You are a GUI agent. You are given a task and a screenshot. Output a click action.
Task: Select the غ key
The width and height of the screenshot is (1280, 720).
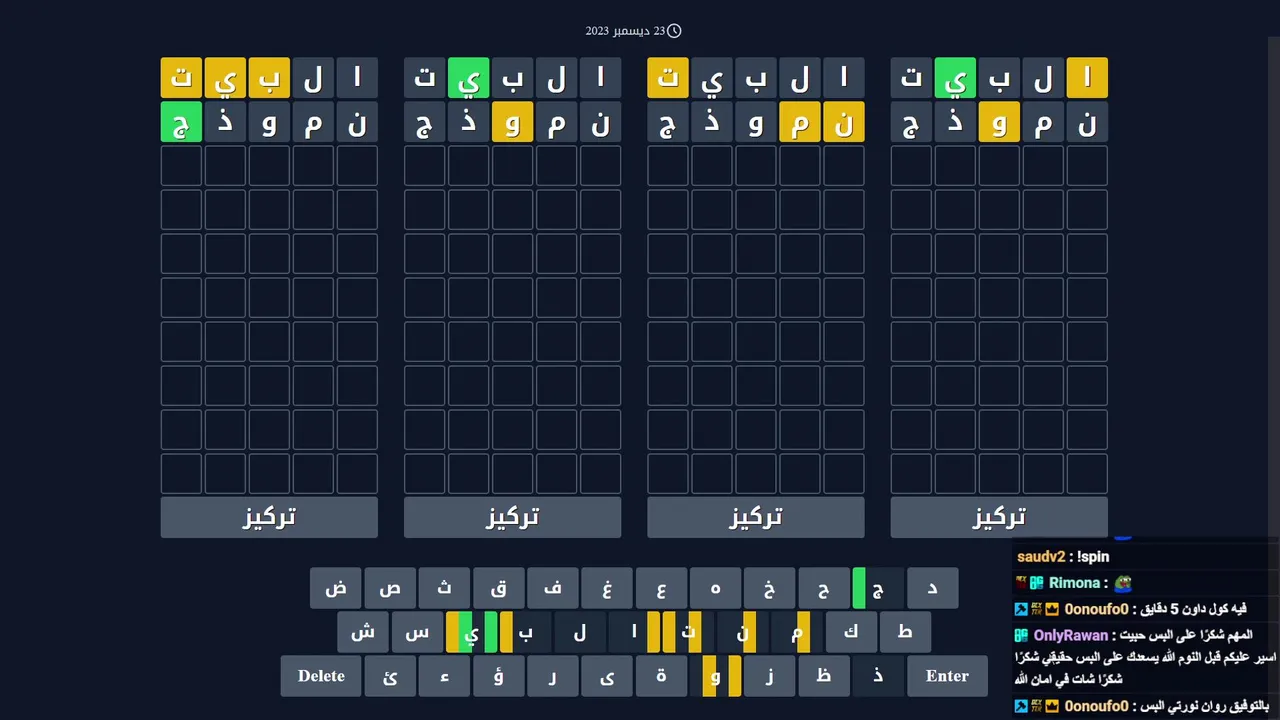click(607, 588)
